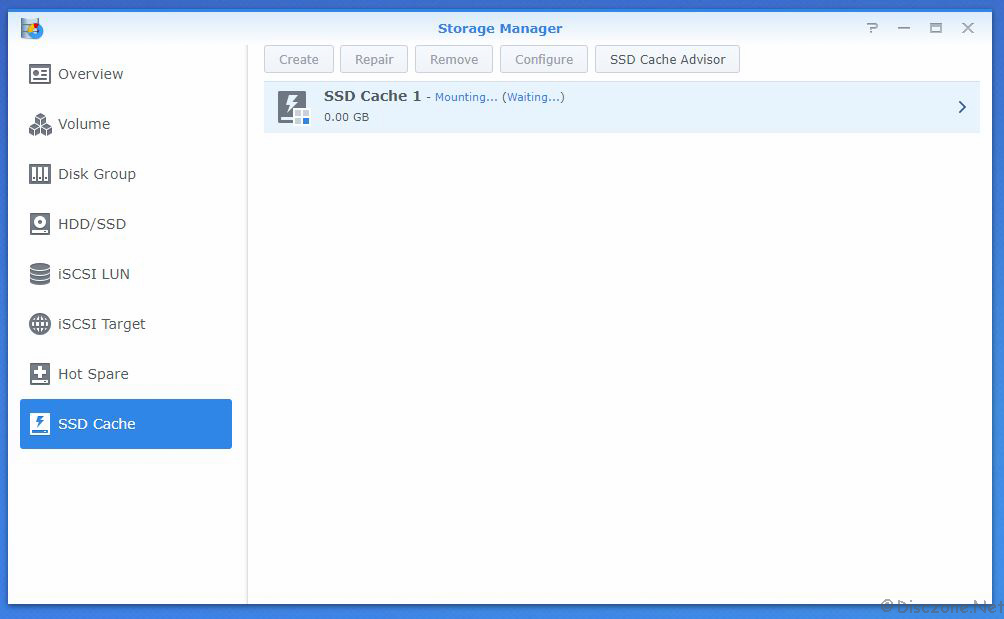The height and width of the screenshot is (619, 1004).
Task: Open the HDD/SSD page
Action: tap(126, 224)
